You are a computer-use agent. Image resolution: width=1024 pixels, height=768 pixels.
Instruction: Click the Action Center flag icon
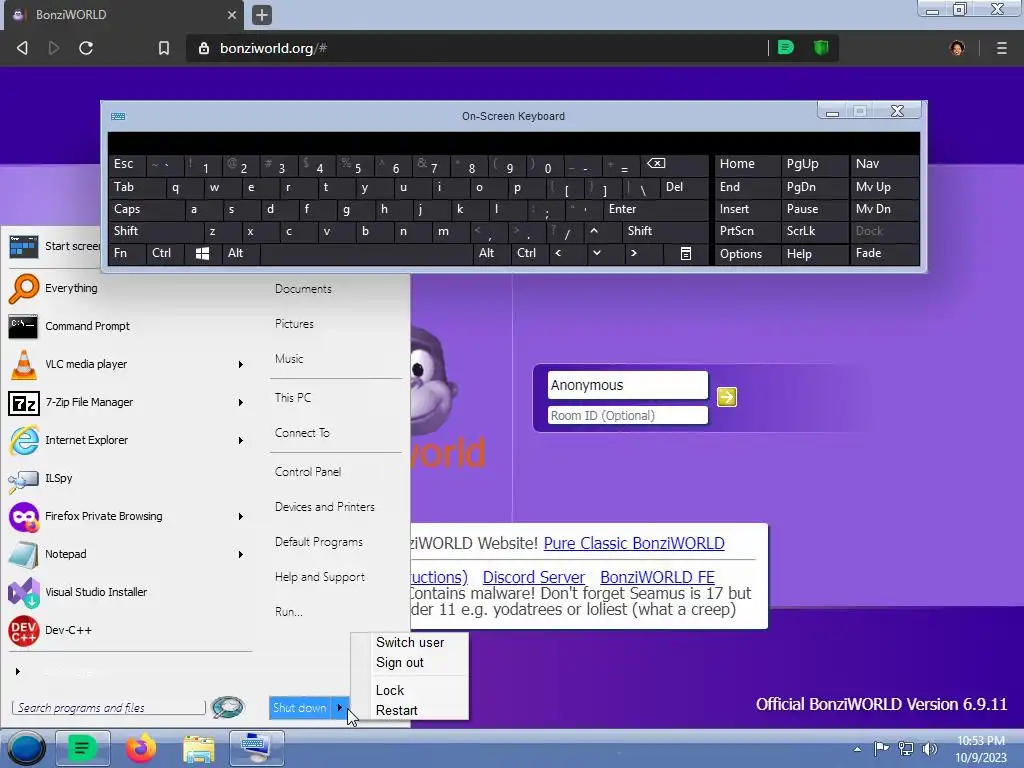click(881, 749)
